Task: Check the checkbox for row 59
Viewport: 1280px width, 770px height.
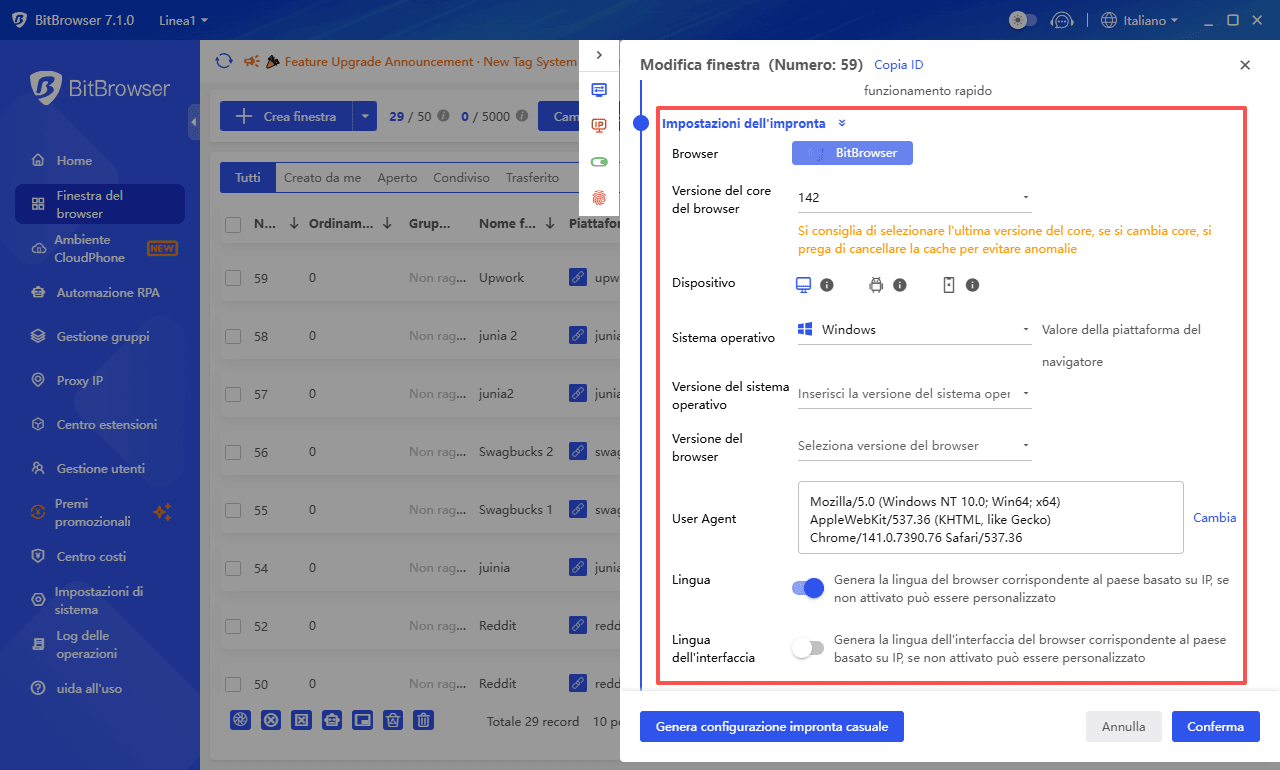Action: coord(233,278)
